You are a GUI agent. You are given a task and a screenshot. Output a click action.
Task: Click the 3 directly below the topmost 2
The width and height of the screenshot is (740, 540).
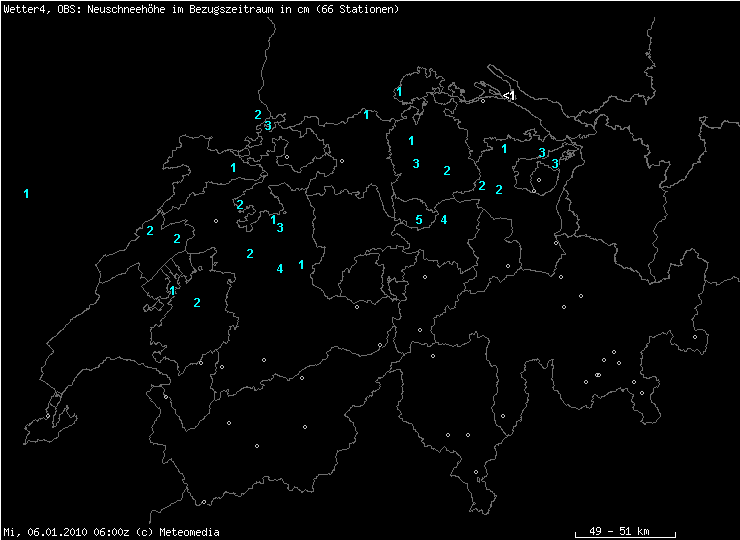[x=267, y=126]
